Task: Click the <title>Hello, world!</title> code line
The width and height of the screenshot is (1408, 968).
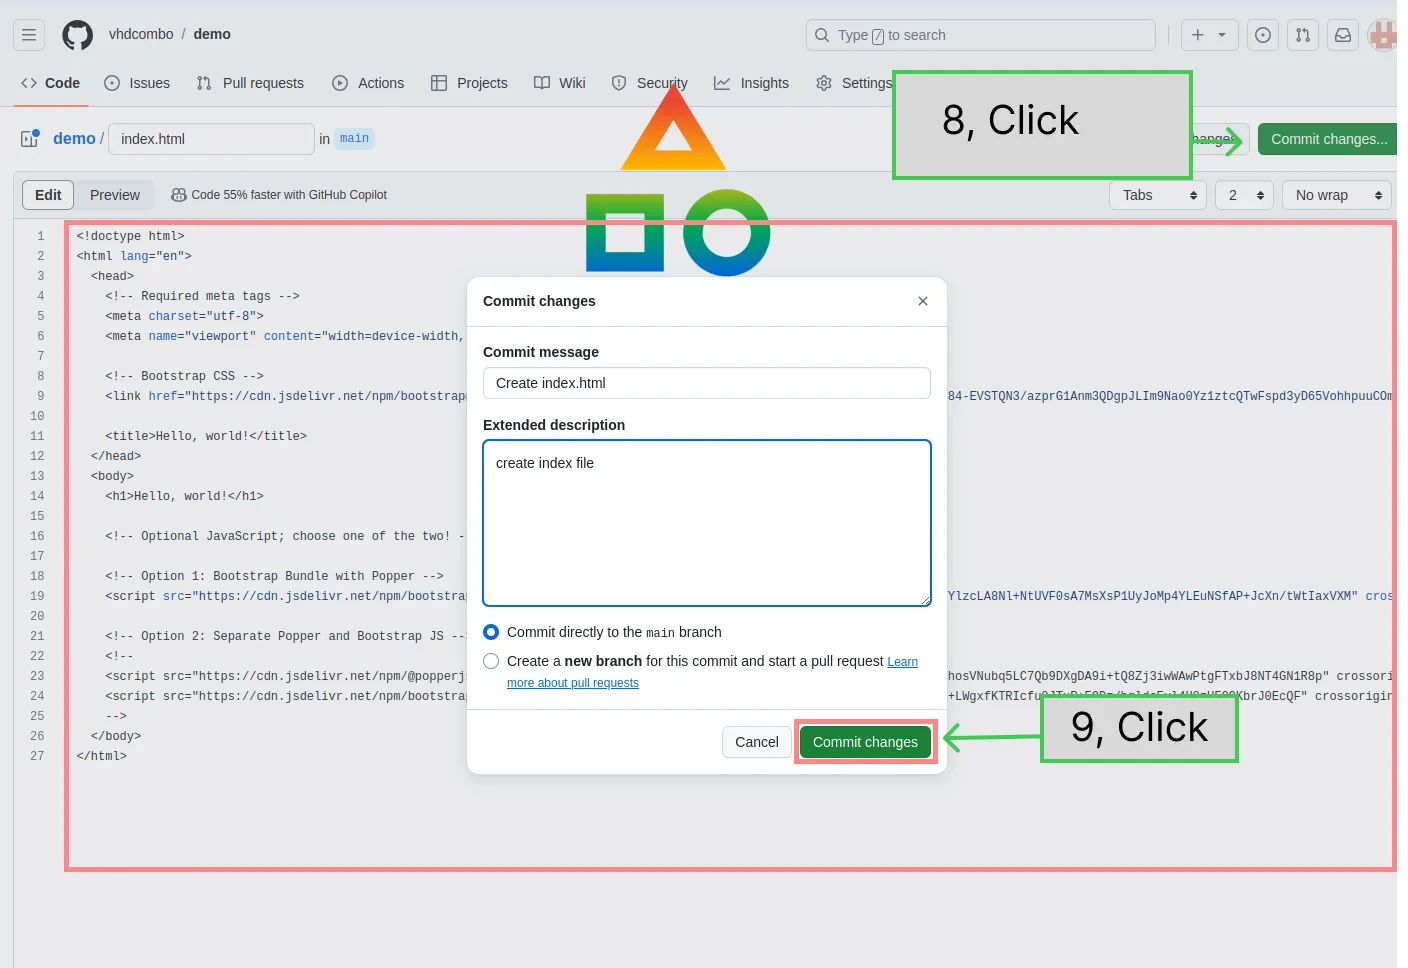Action: click(206, 436)
